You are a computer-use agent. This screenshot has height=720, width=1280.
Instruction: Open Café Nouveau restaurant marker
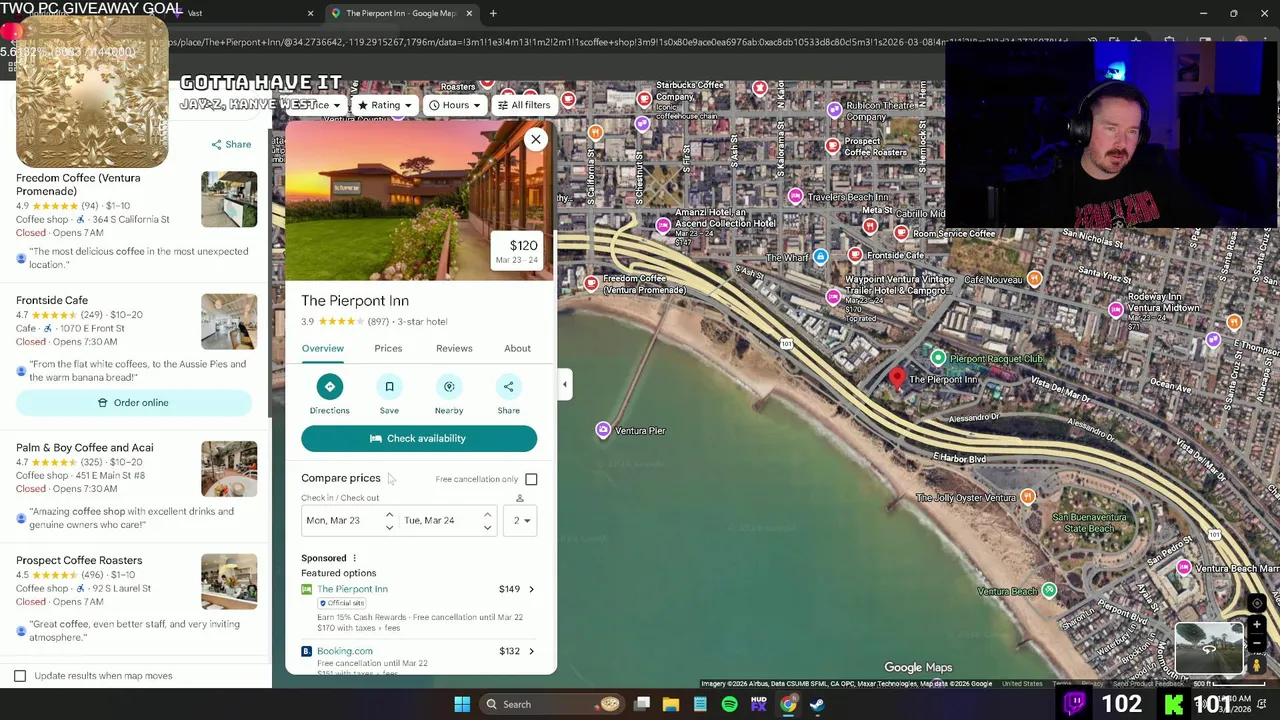click(x=1035, y=279)
